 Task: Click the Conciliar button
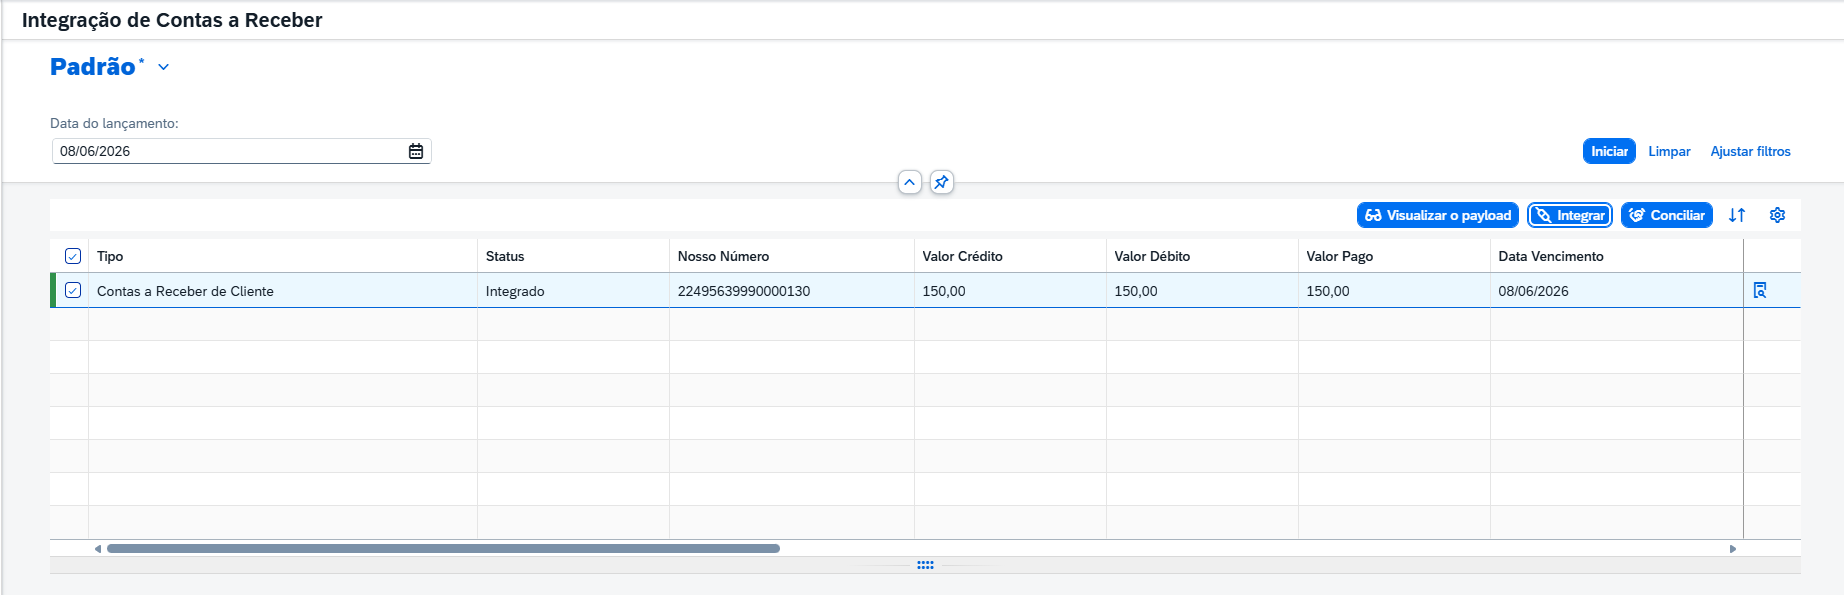[x=1666, y=215]
